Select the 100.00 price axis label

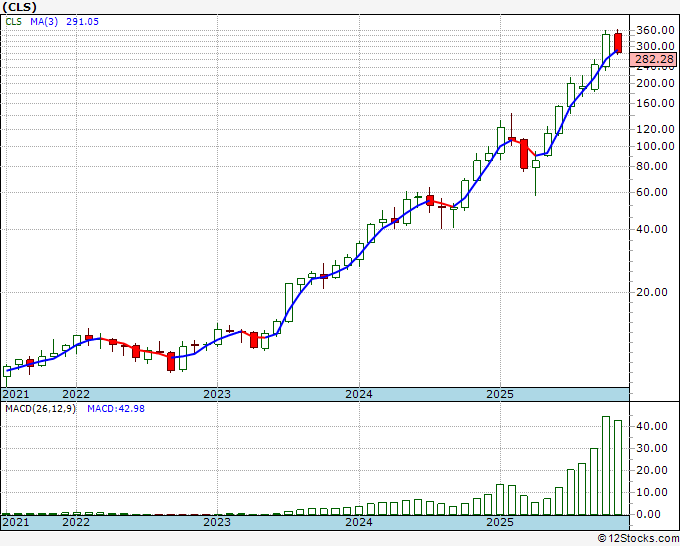click(652, 146)
